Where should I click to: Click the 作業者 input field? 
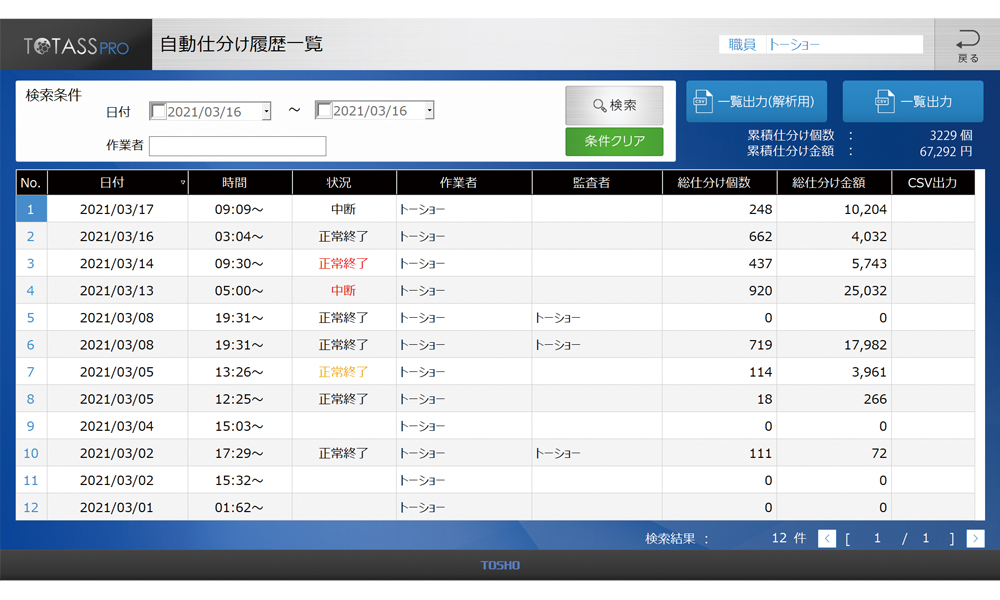(x=237, y=146)
